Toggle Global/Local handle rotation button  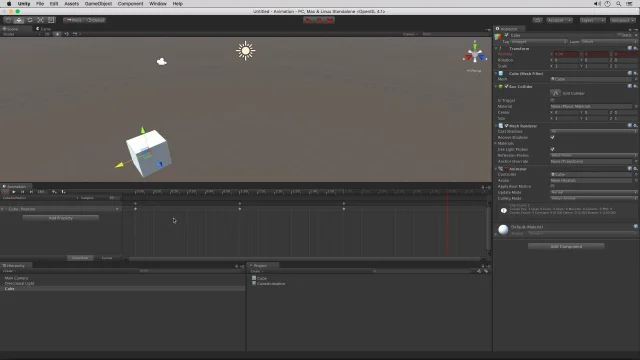click(95, 20)
